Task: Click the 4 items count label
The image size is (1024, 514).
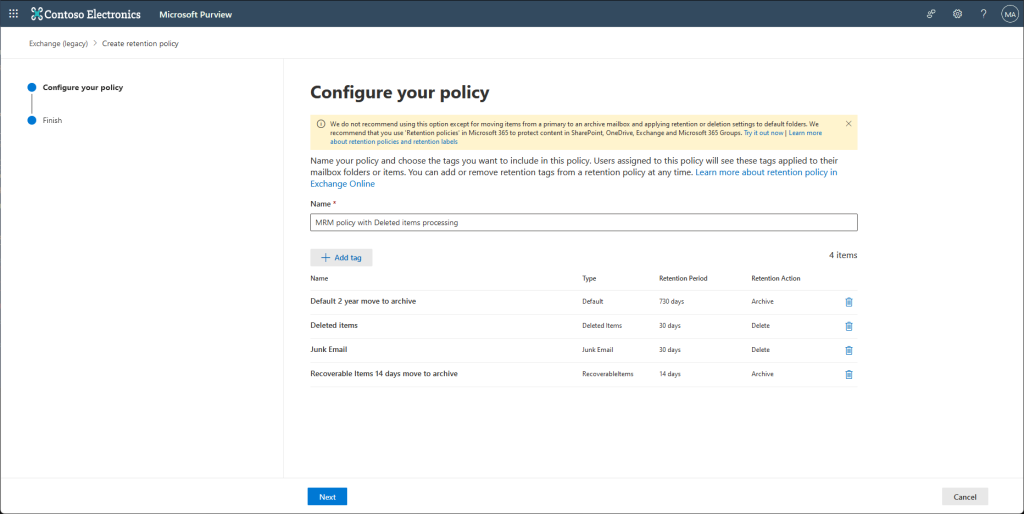Action: click(x=843, y=255)
